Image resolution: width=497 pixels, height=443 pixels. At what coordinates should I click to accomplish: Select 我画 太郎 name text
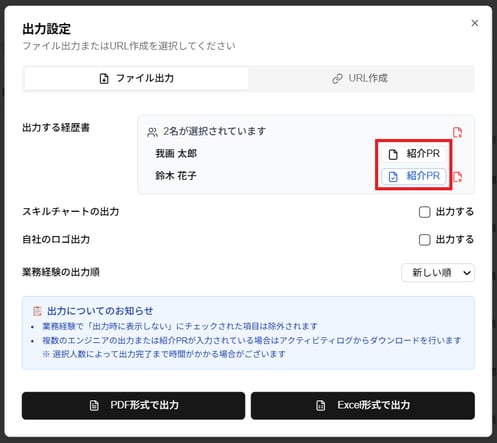click(x=176, y=154)
